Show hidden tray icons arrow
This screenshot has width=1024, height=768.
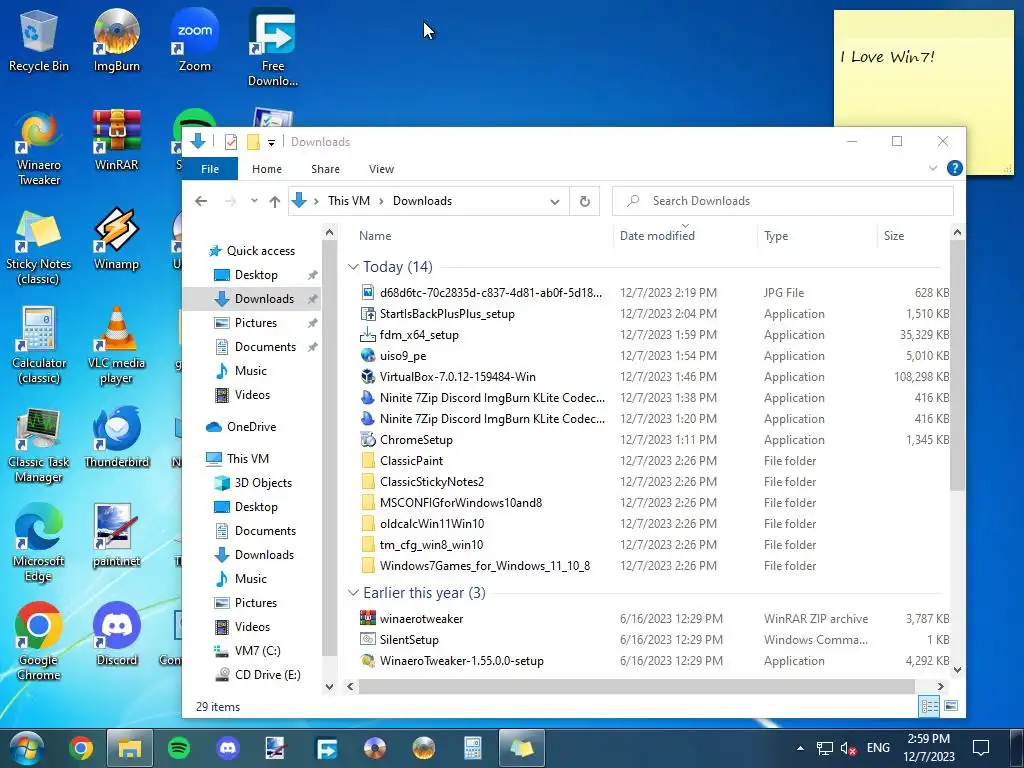click(x=800, y=748)
